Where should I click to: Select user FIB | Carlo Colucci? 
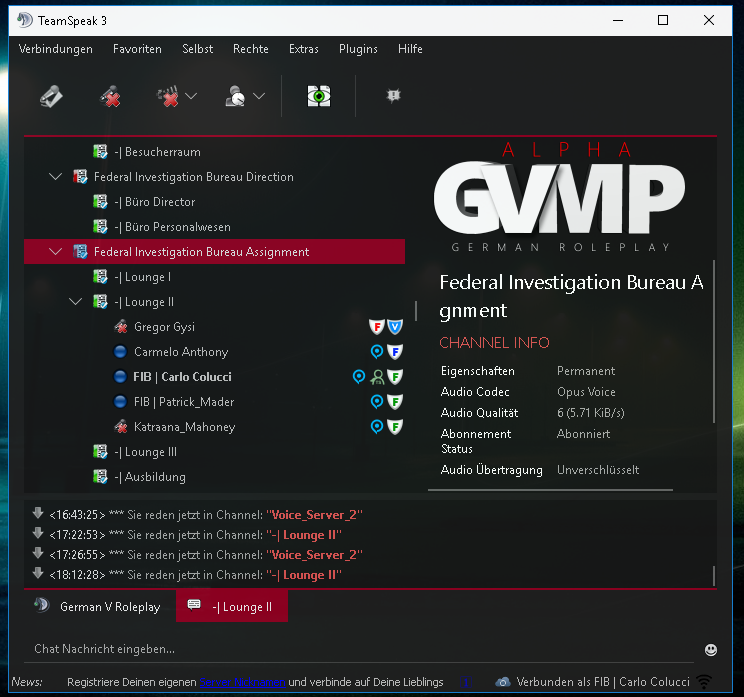point(182,377)
